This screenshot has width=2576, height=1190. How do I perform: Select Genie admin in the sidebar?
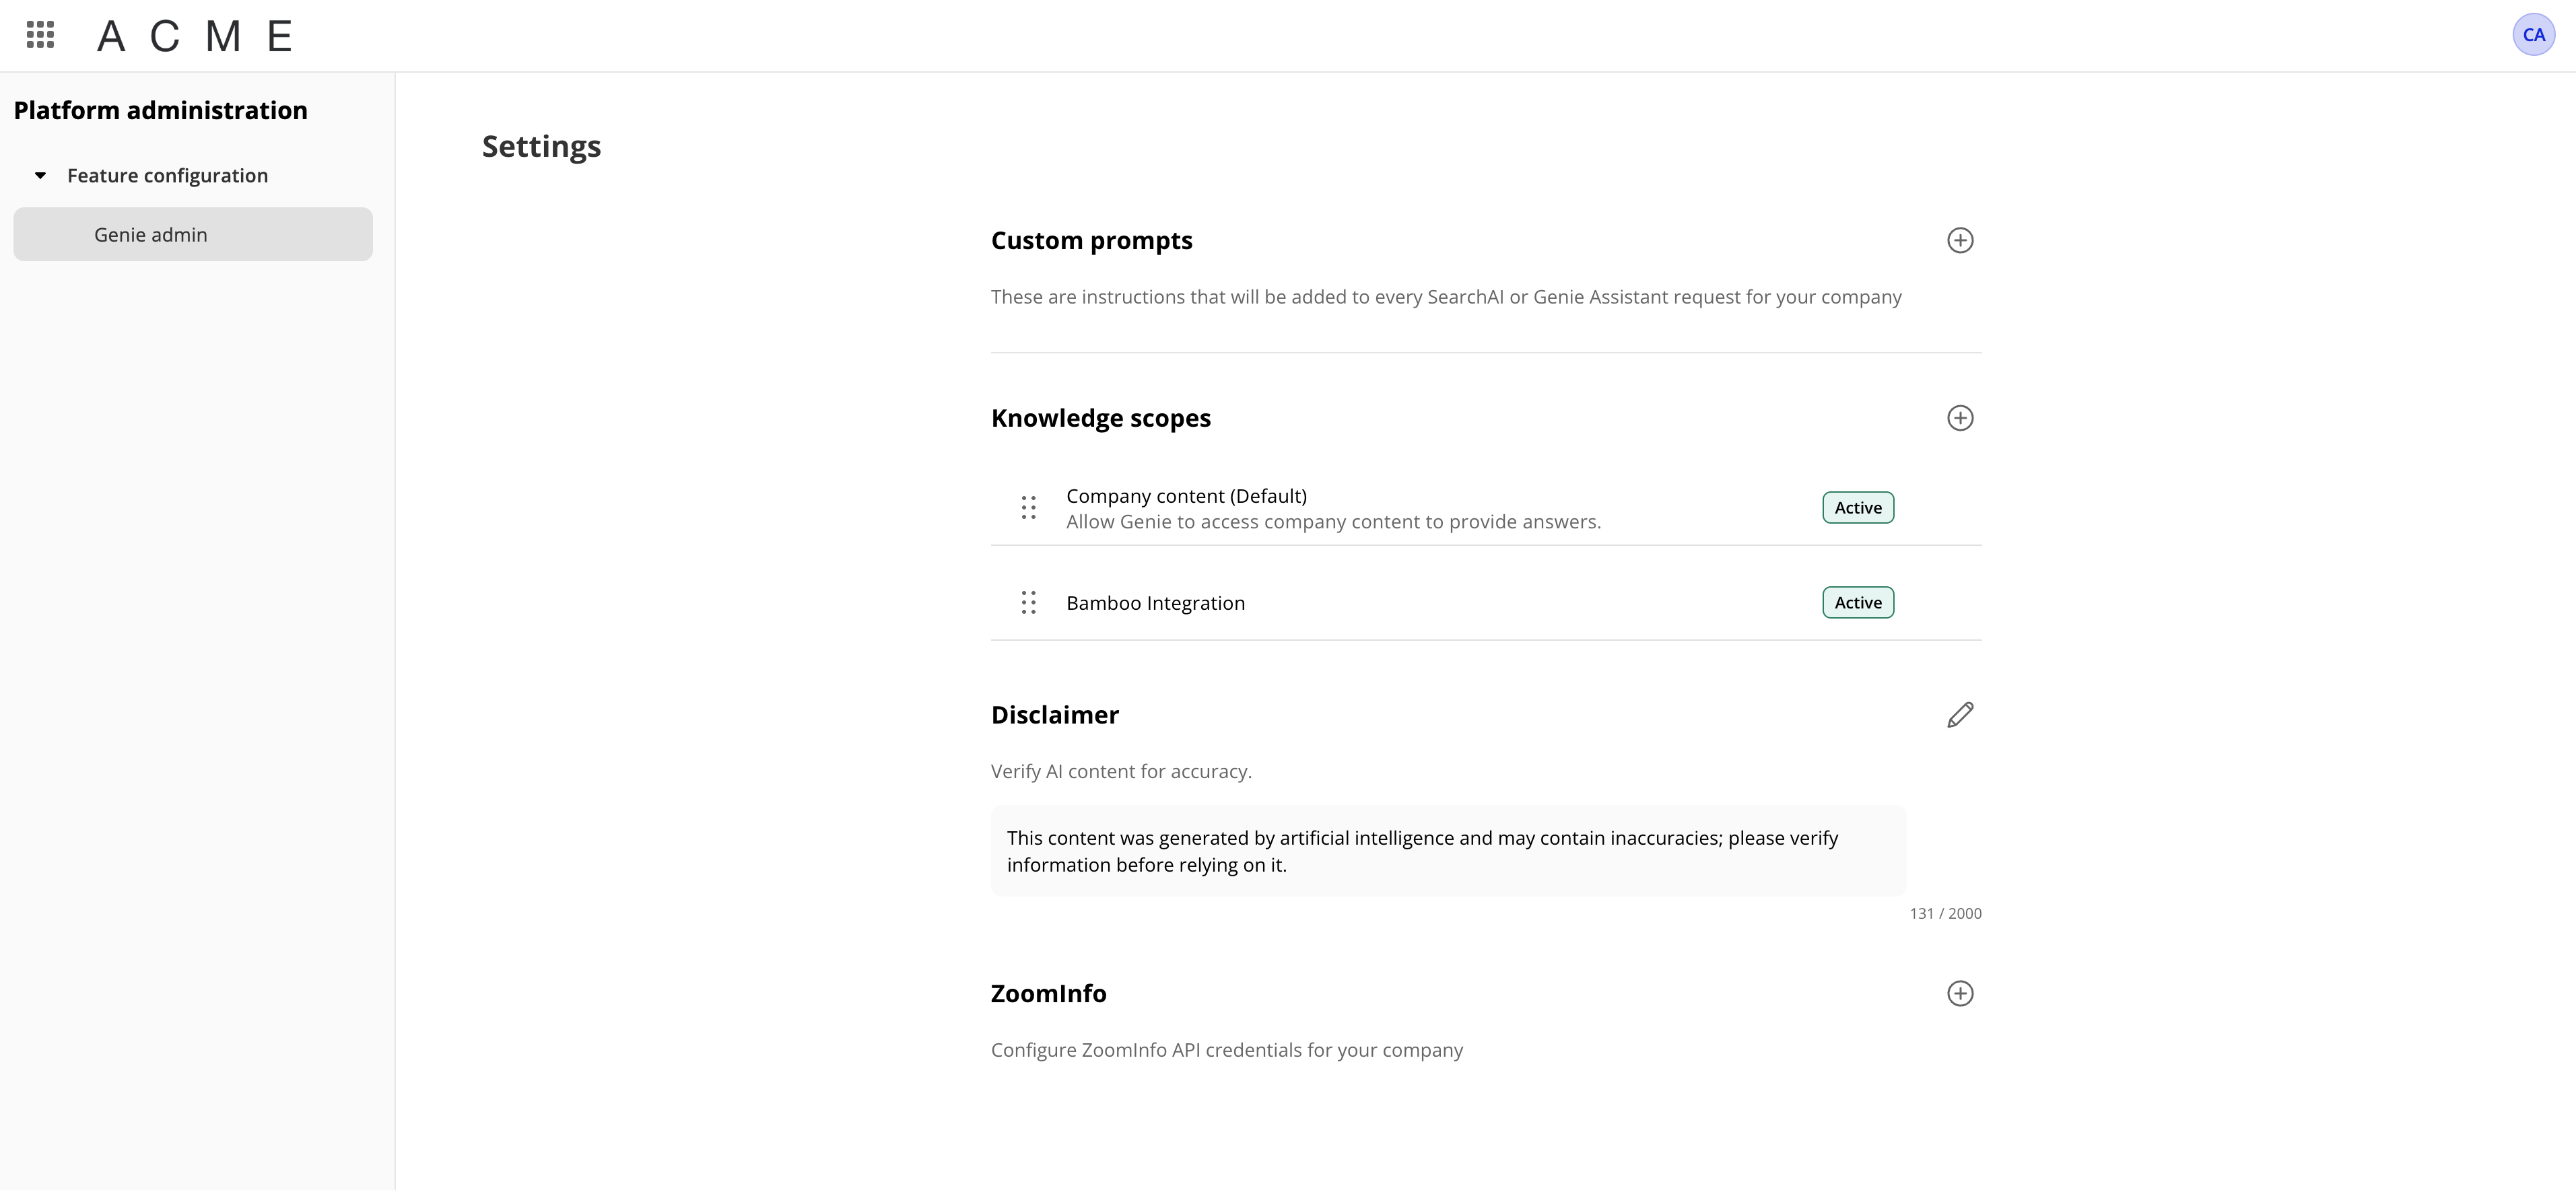(151, 235)
